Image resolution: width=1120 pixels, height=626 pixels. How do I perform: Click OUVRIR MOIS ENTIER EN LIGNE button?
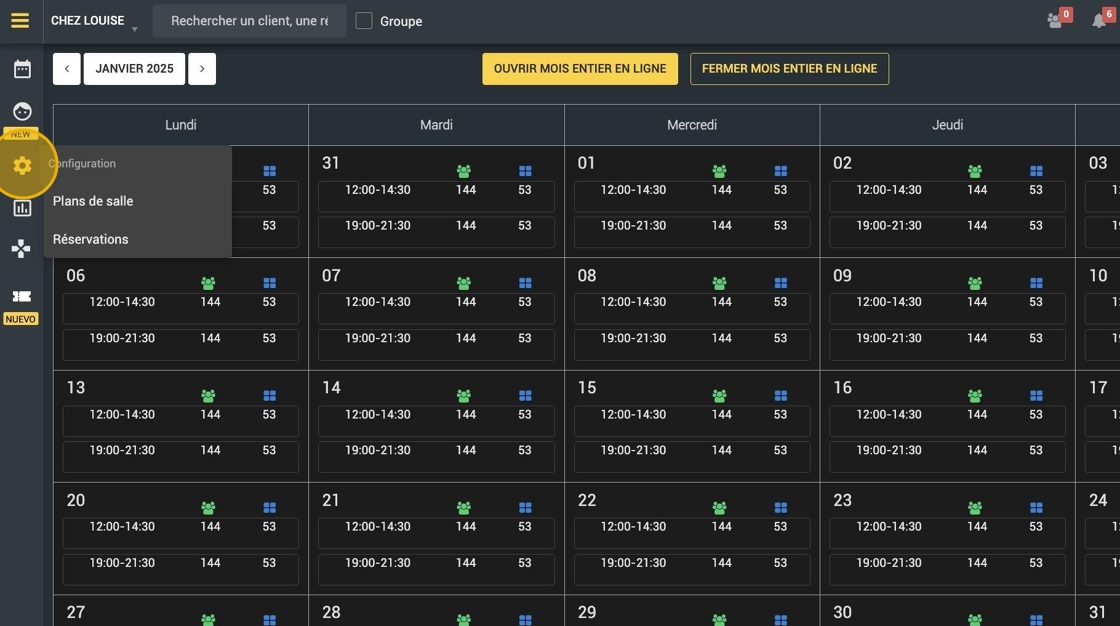580,69
